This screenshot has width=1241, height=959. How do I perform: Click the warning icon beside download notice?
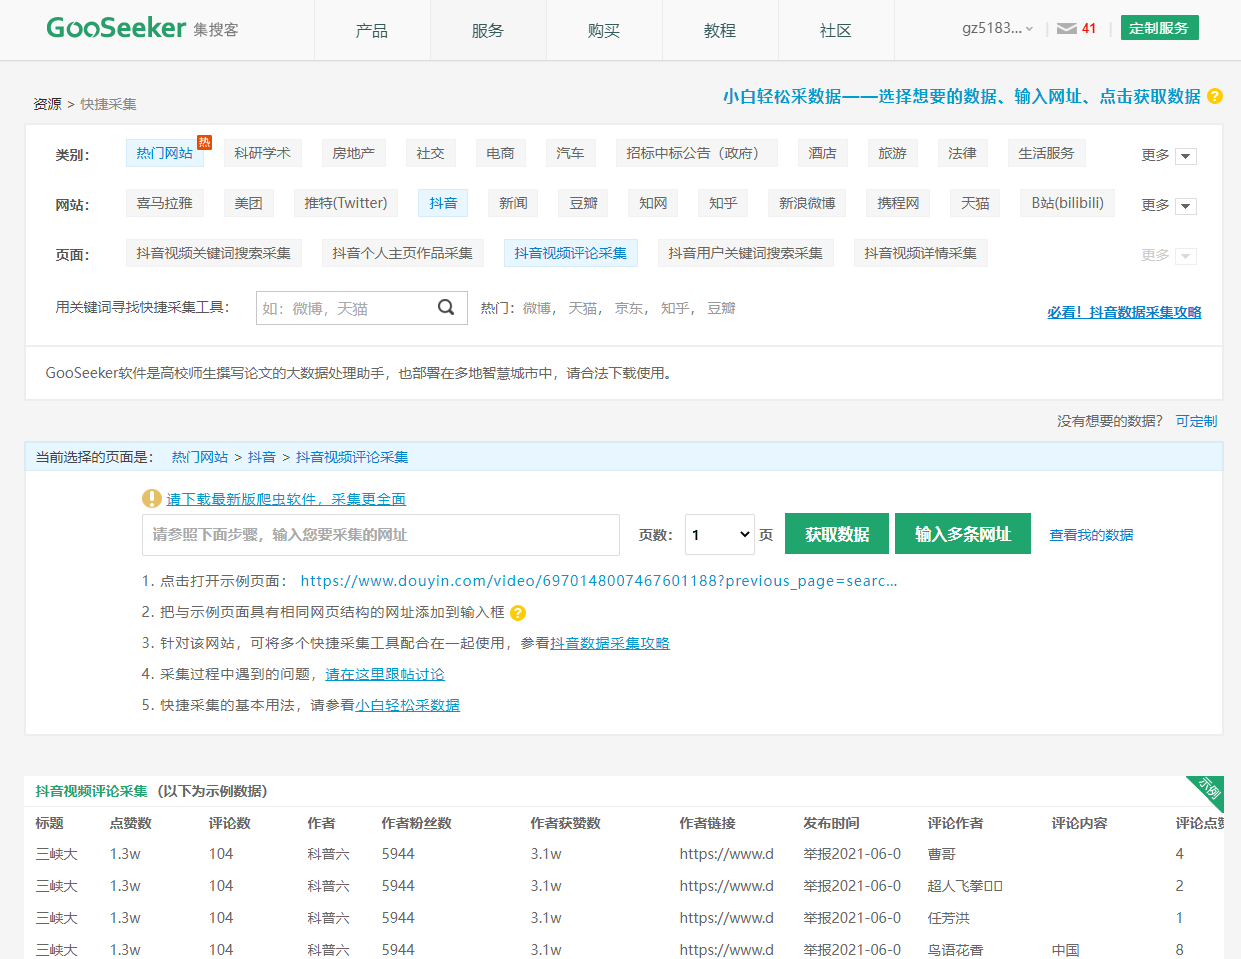pyautogui.click(x=151, y=498)
